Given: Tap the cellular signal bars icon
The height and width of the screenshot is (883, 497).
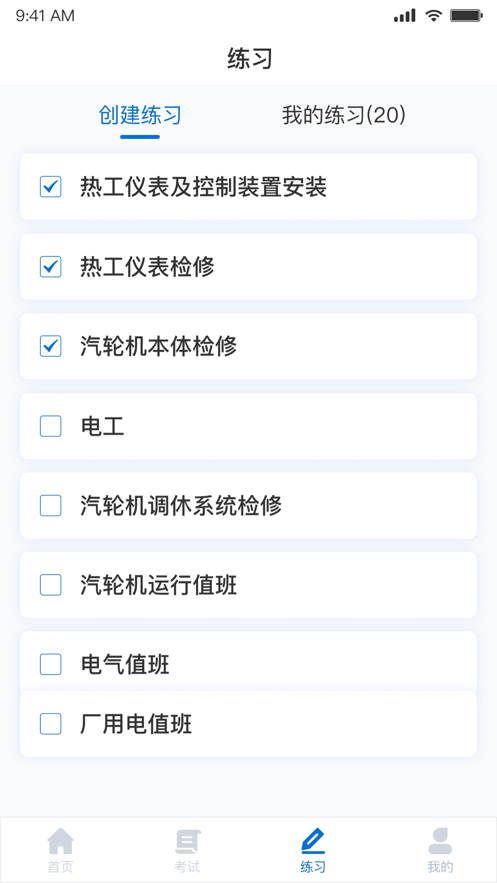Looking at the screenshot, I should [405, 15].
